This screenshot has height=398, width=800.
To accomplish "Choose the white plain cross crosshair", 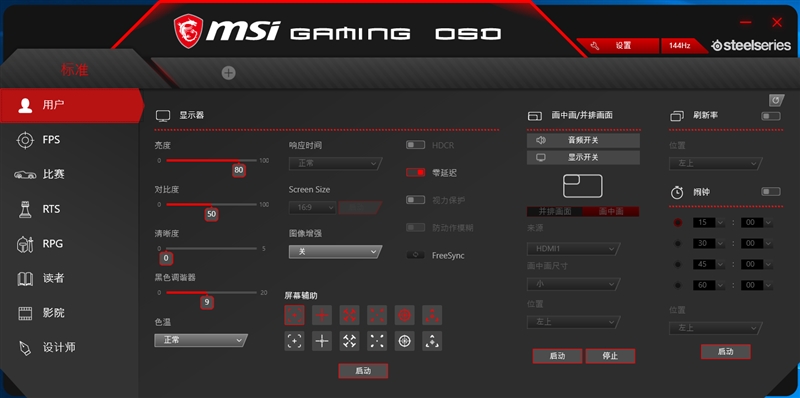I will [x=322, y=341].
